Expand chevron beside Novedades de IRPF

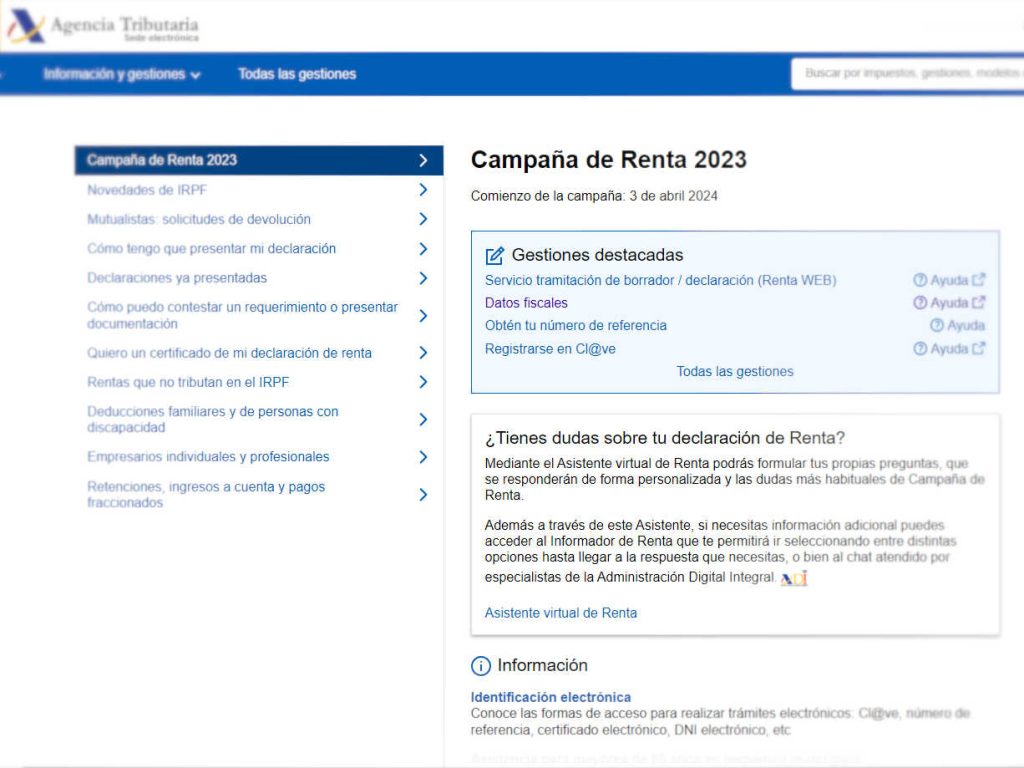point(423,190)
